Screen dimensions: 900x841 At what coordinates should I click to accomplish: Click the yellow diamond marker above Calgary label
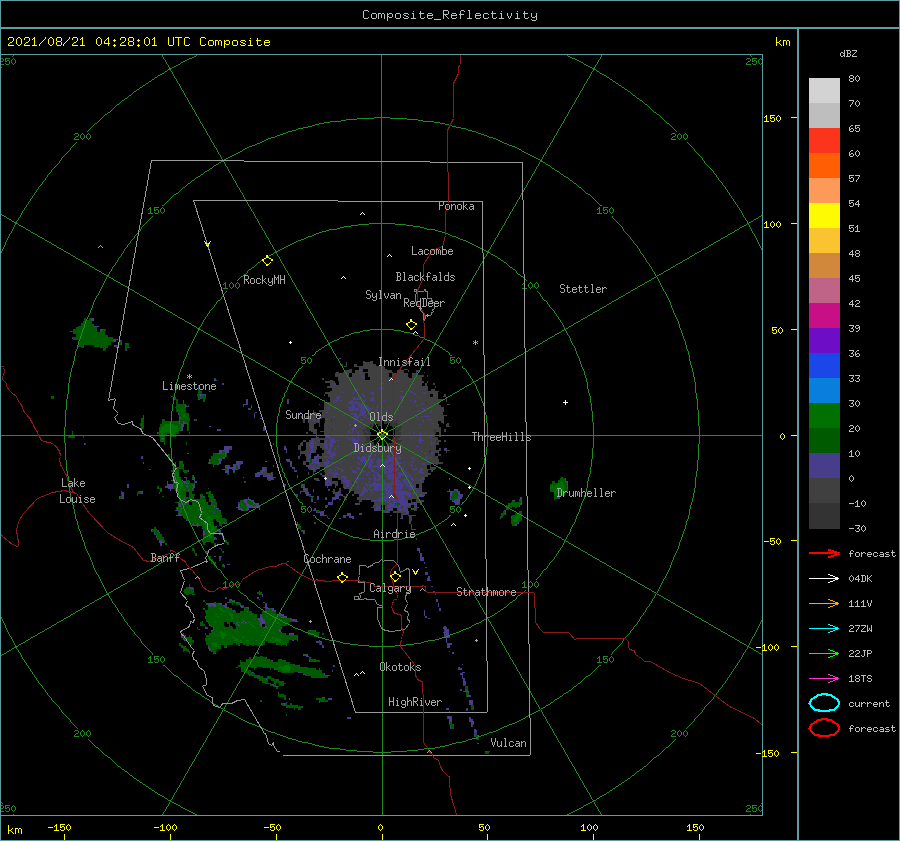[395, 576]
